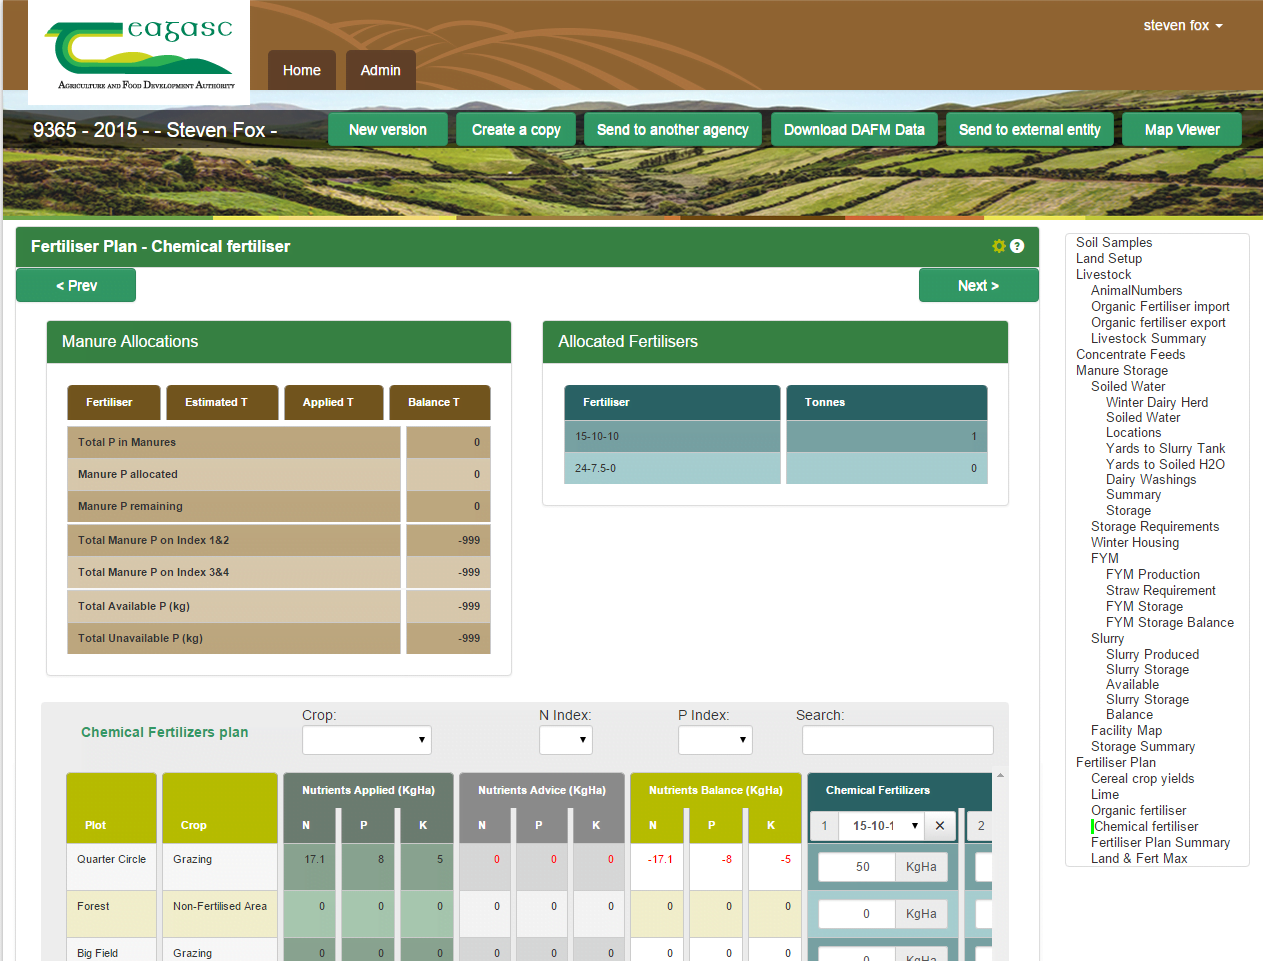Open the steven fox user menu
This screenshot has height=961, width=1263.
pos(1183,26)
